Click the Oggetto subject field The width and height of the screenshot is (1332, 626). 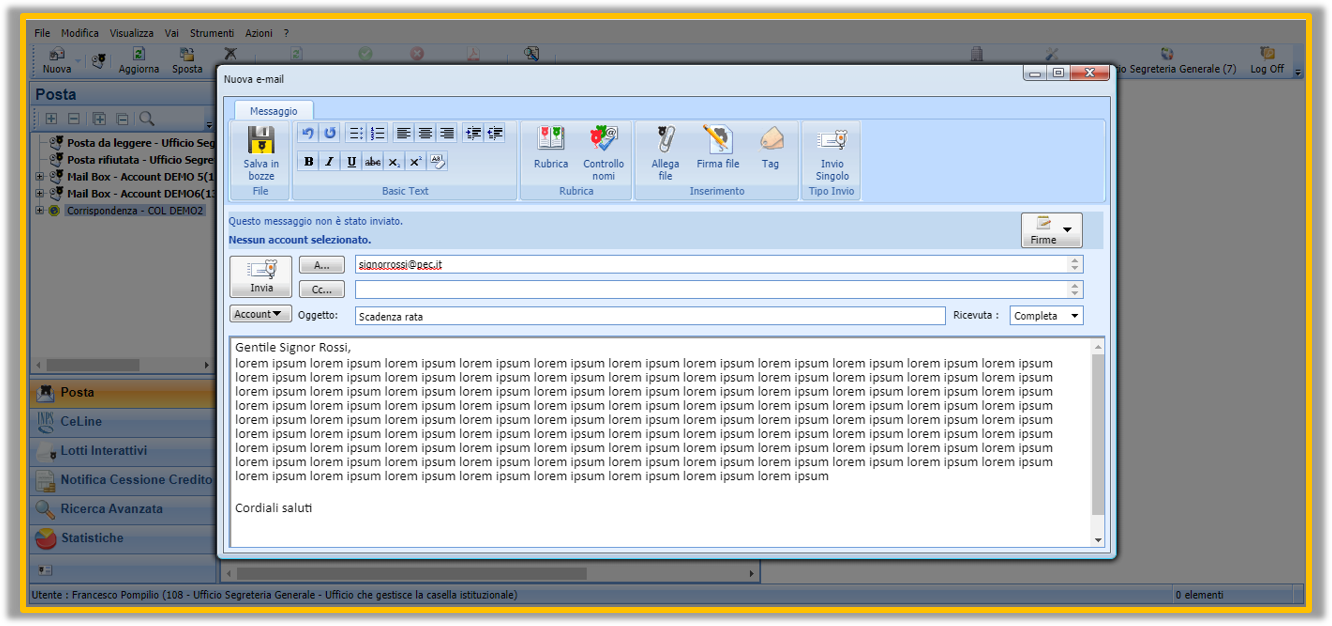click(x=650, y=316)
